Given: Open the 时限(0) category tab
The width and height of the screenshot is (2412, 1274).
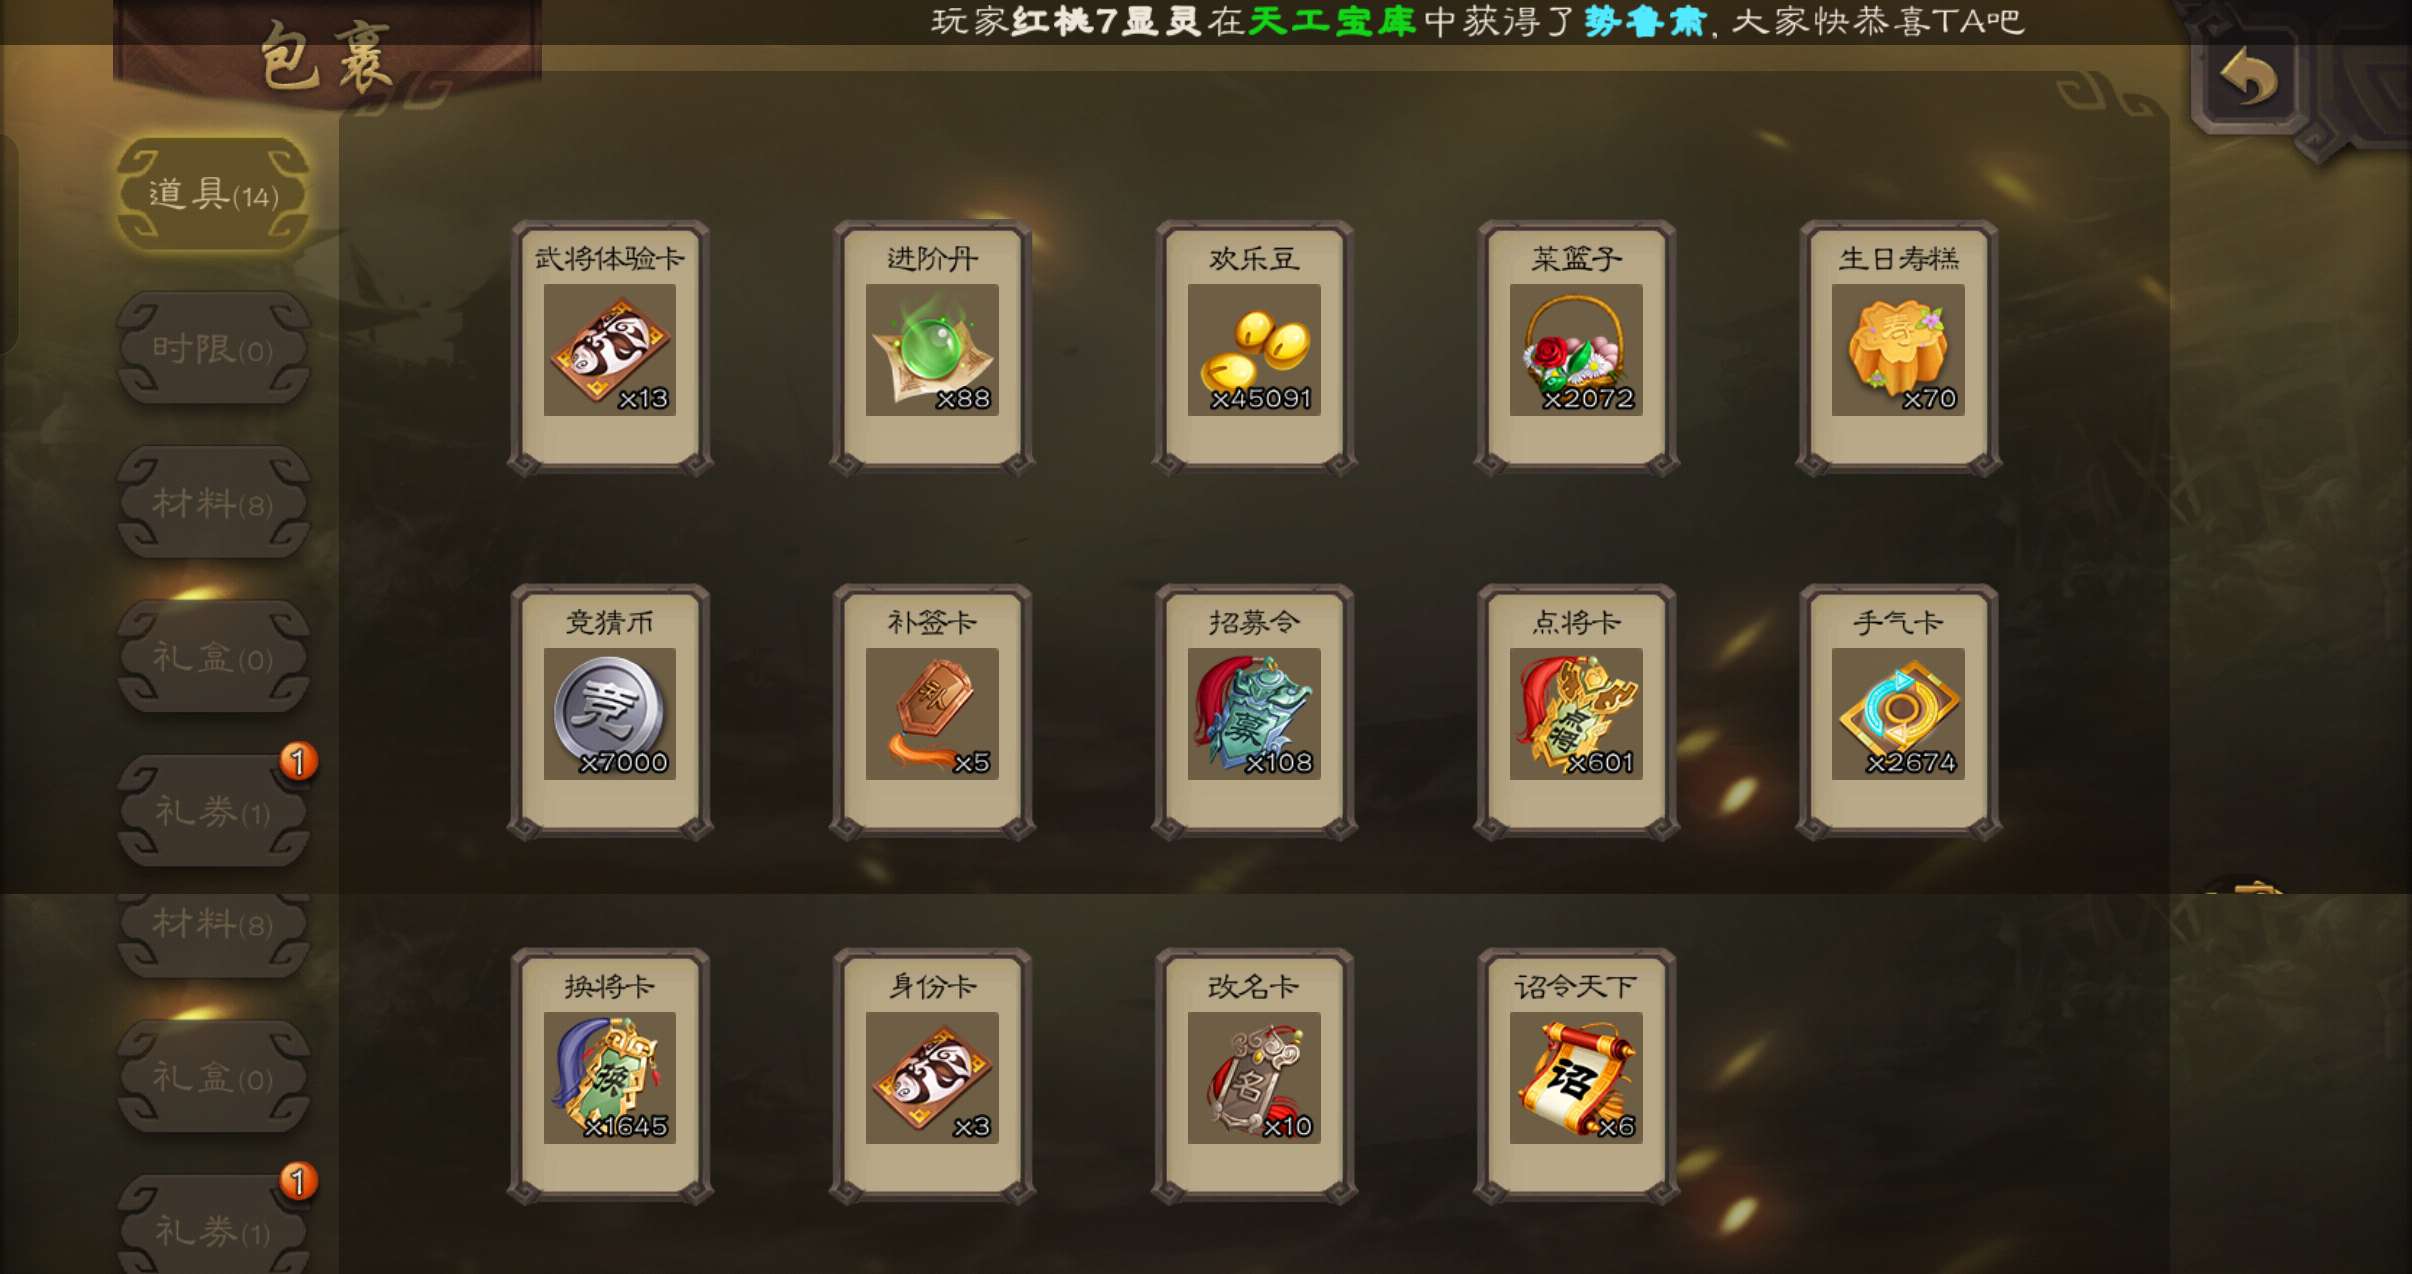Looking at the screenshot, I should pyautogui.click(x=213, y=349).
